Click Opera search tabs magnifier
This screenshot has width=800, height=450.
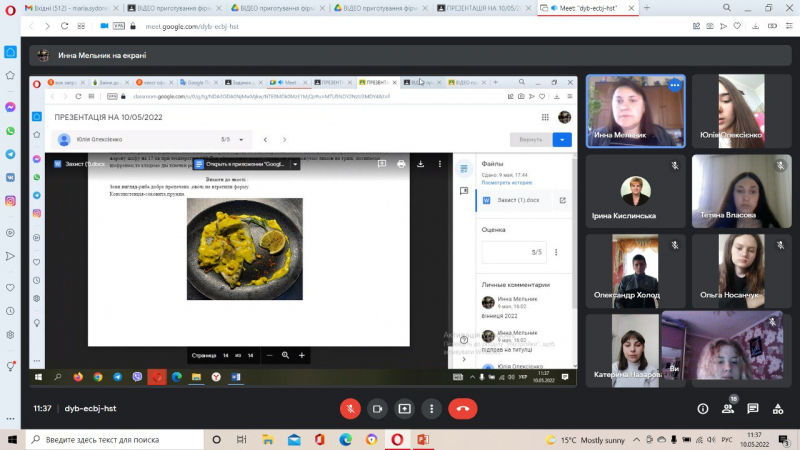click(x=727, y=8)
